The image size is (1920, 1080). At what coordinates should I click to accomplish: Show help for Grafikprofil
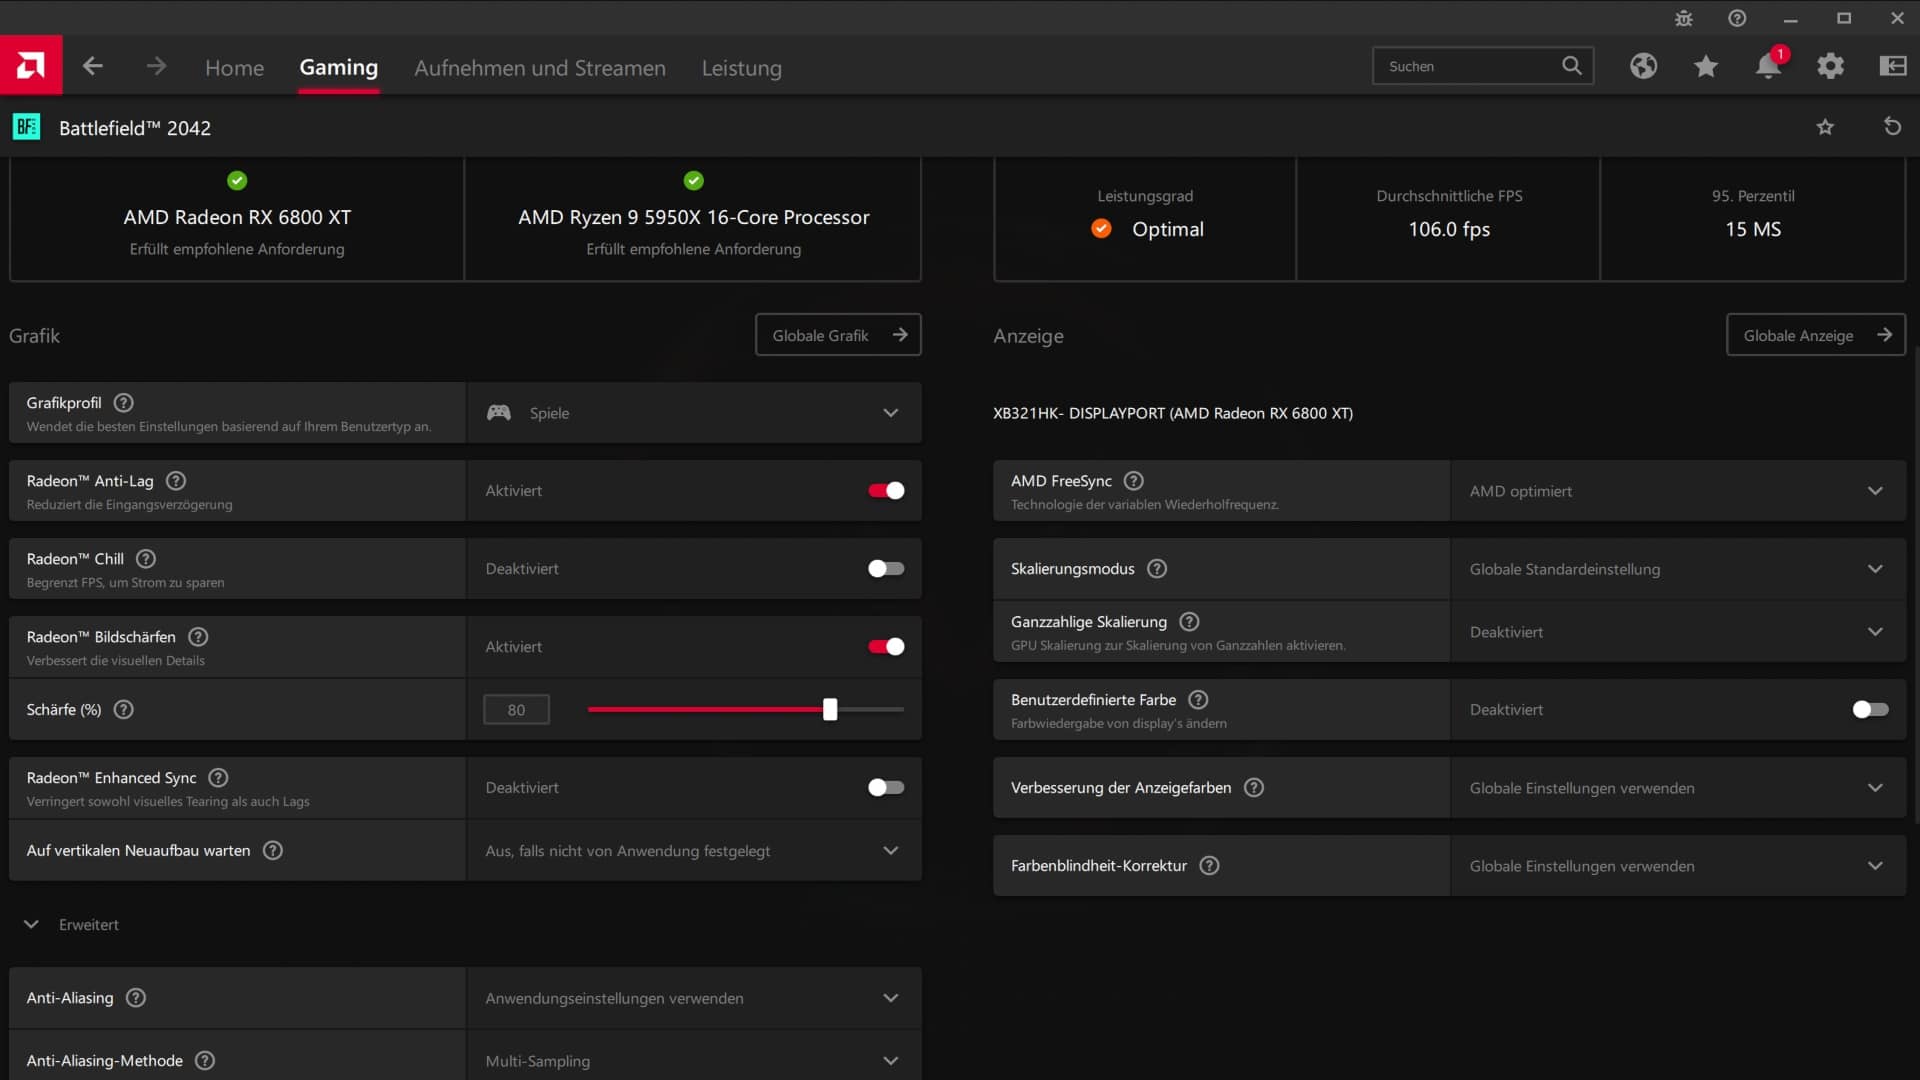(123, 402)
